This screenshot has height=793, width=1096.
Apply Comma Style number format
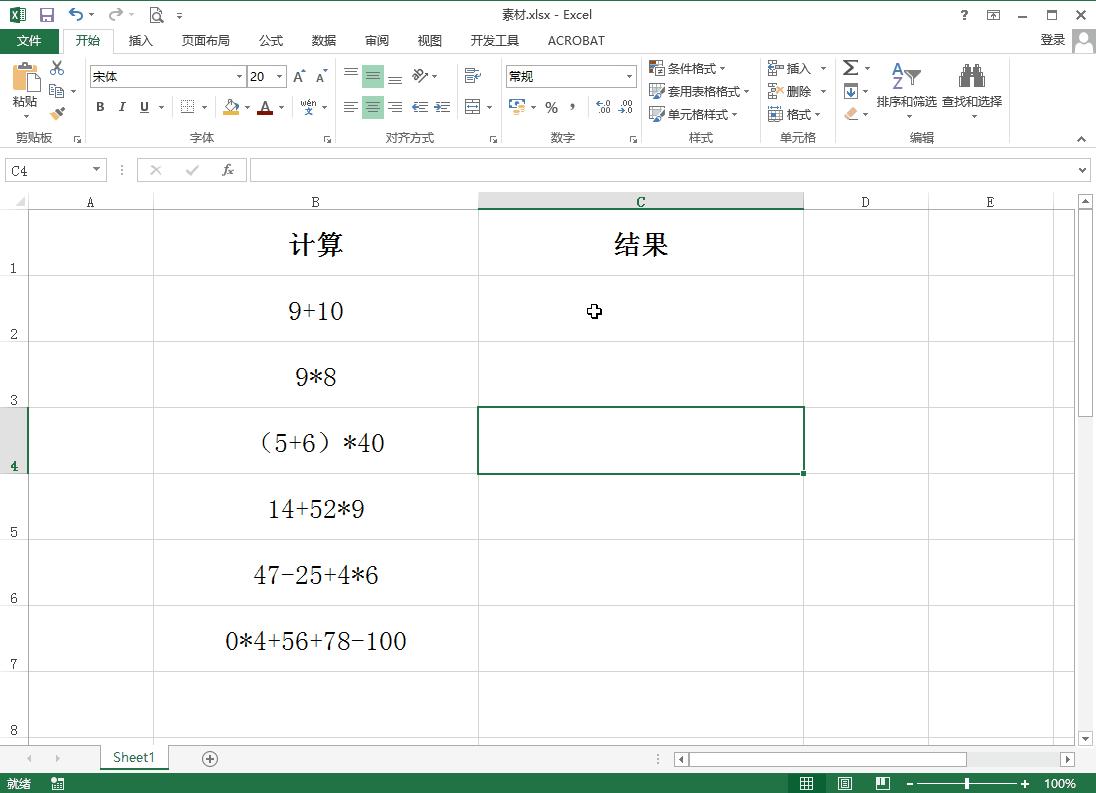click(572, 107)
